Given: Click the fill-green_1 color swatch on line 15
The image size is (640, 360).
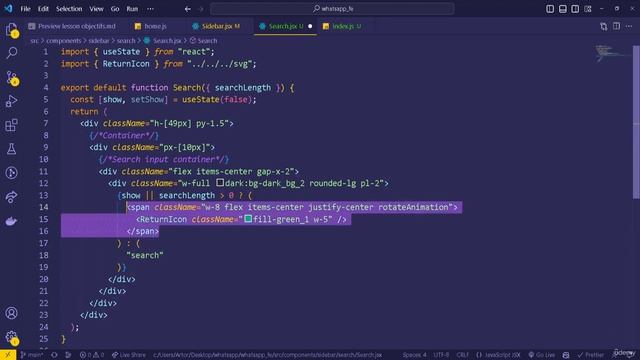Looking at the screenshot, I should 248,218.
